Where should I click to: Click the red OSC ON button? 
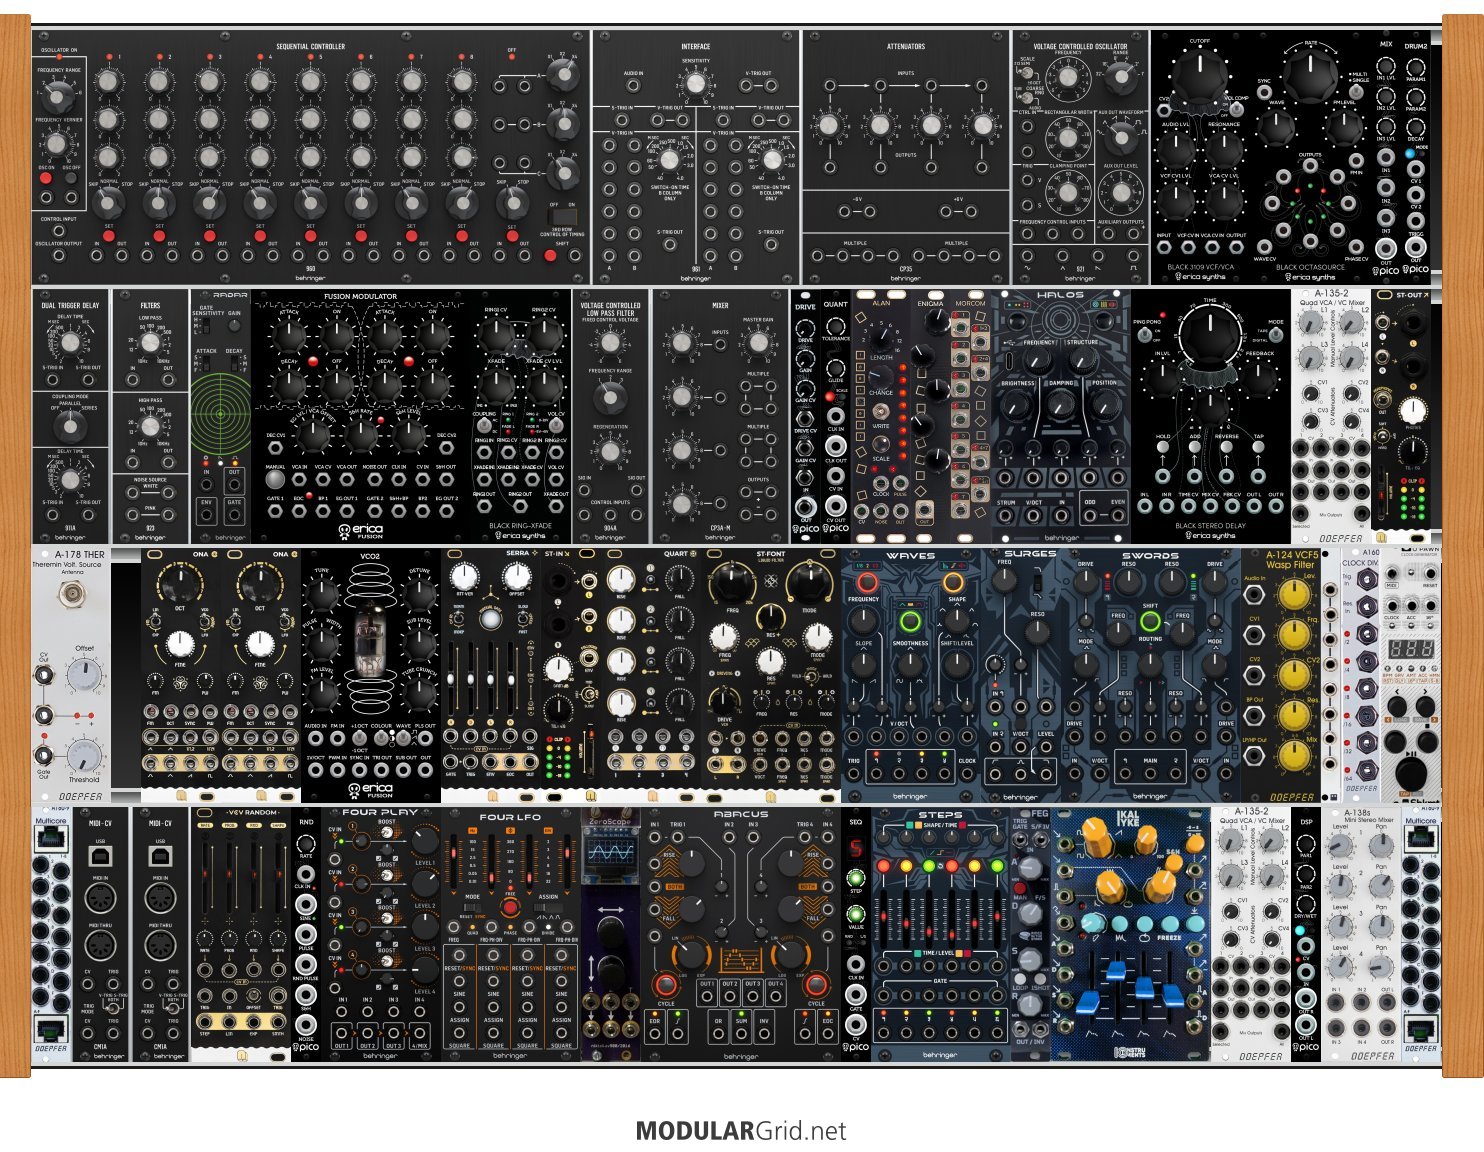[45, 178]
